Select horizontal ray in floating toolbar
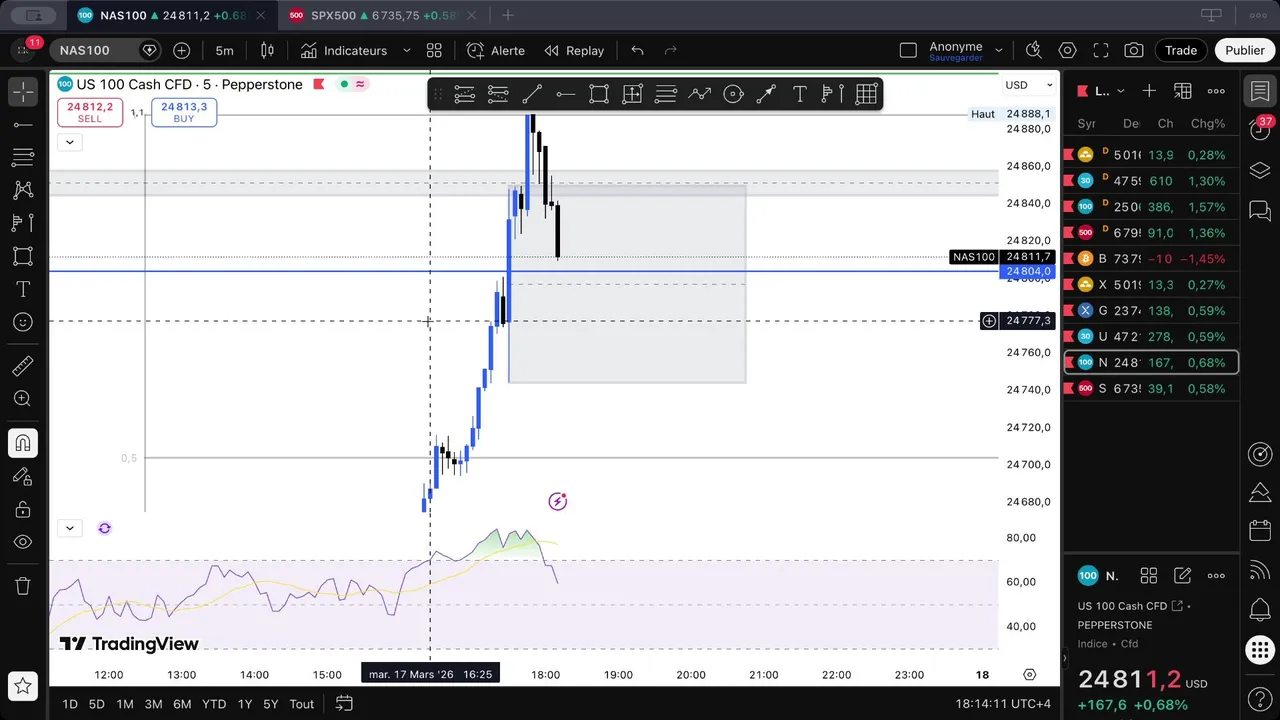The width and height of the screenshot is (1280, 720). tap(566, 94)
